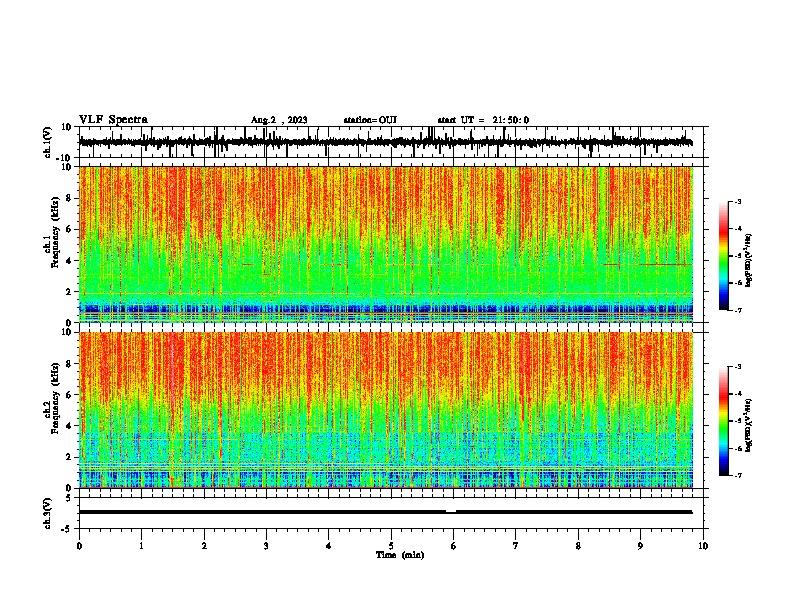
Task: Click the white gap in the ch.3 trace
Action: (451, 512)
